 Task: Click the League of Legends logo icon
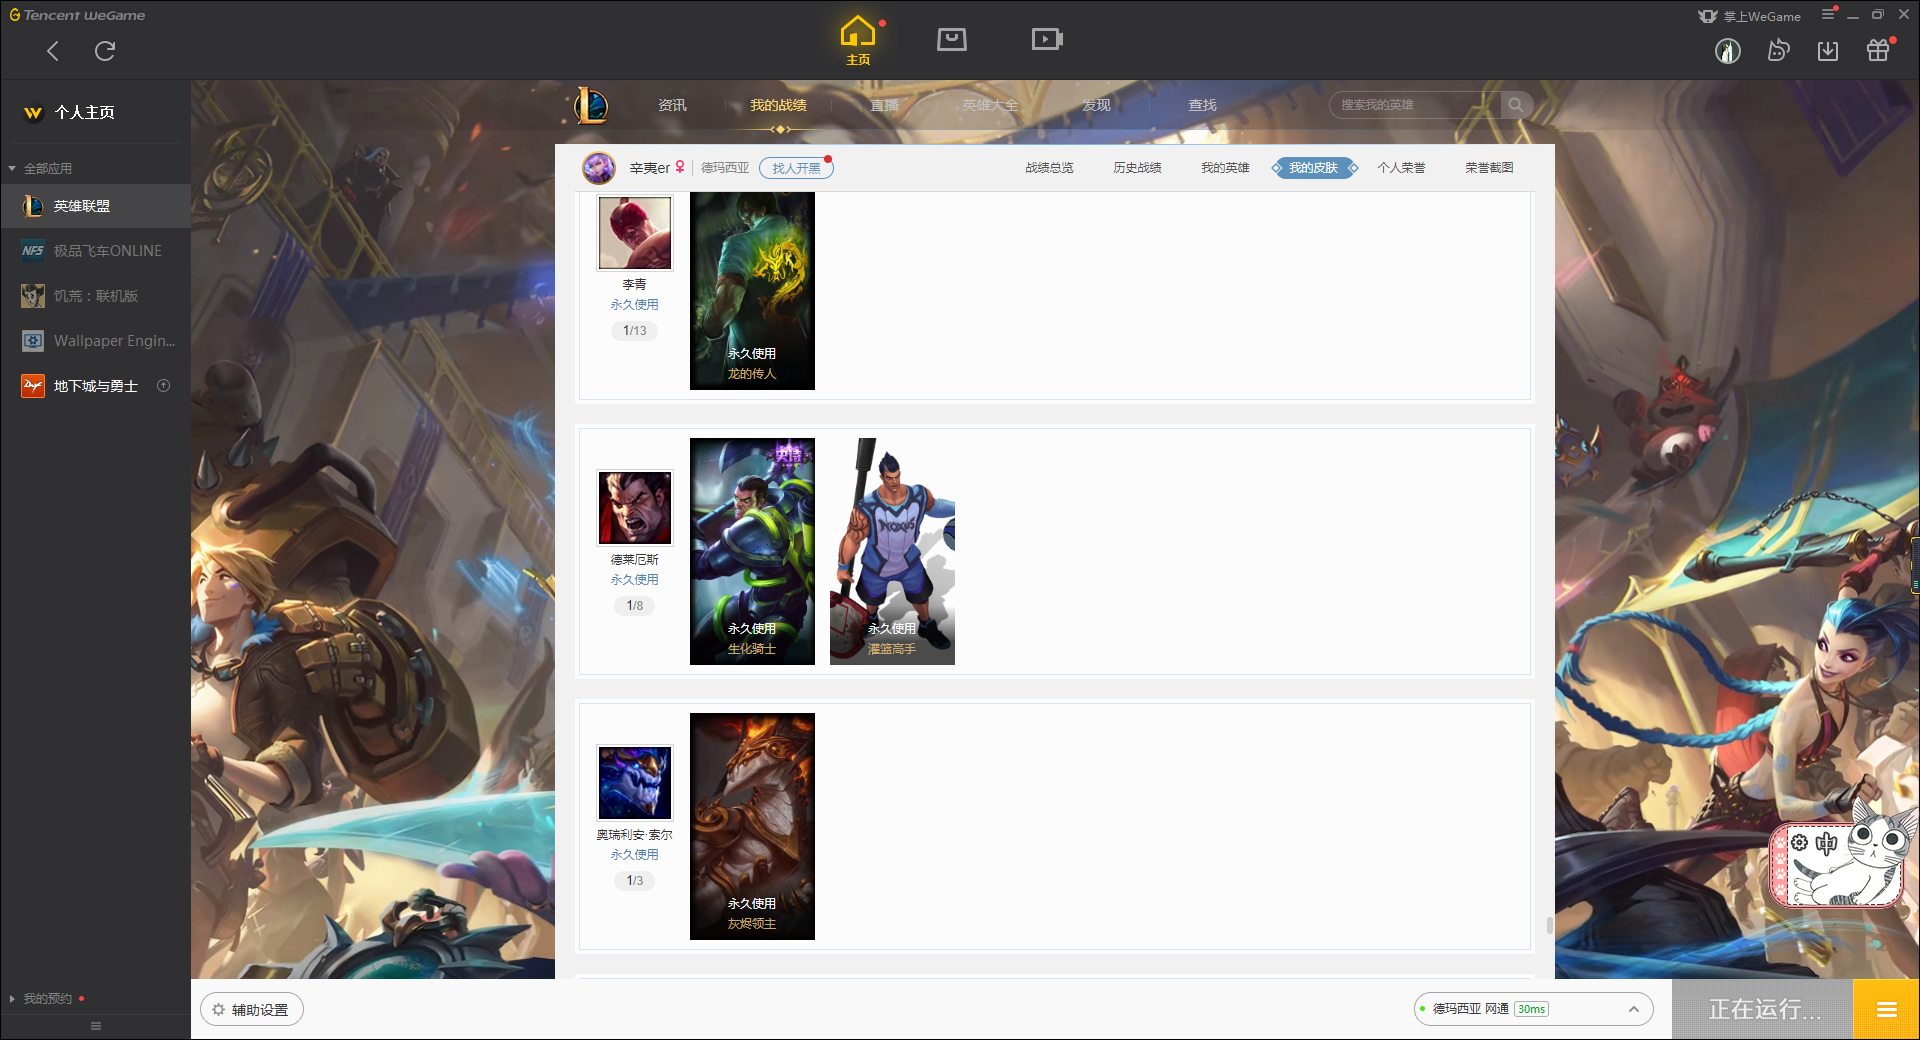pos(591,105)
